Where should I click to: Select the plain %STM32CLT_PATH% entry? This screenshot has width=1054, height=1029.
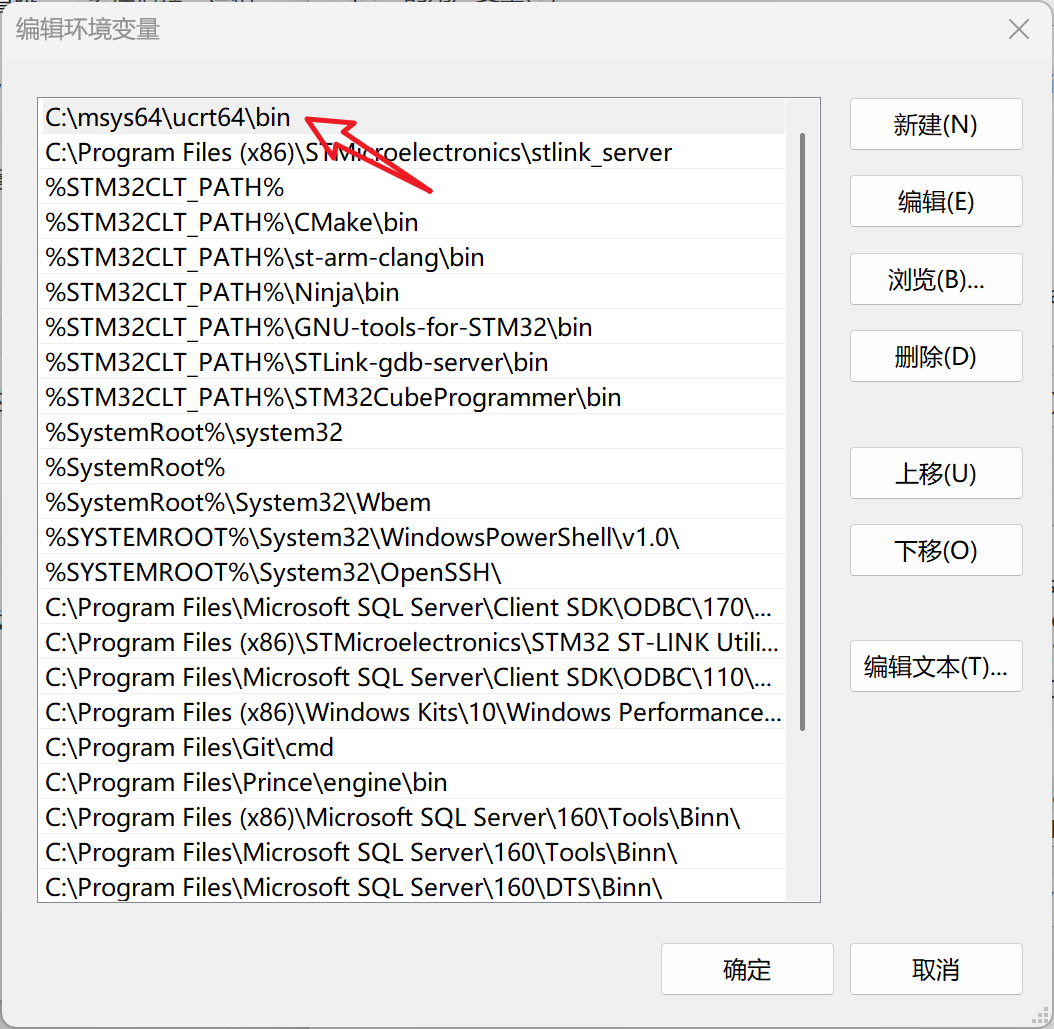[x=412, y=188]
